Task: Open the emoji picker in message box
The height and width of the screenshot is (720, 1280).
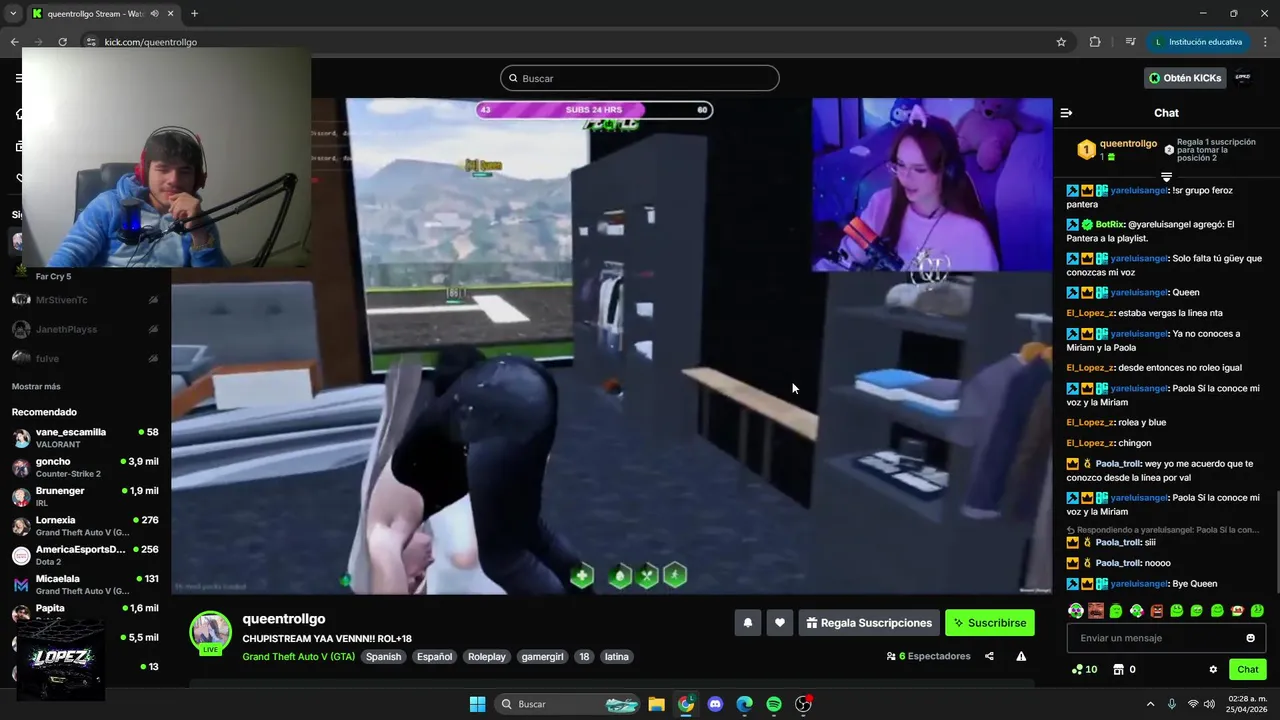Action: [1250, 638]
